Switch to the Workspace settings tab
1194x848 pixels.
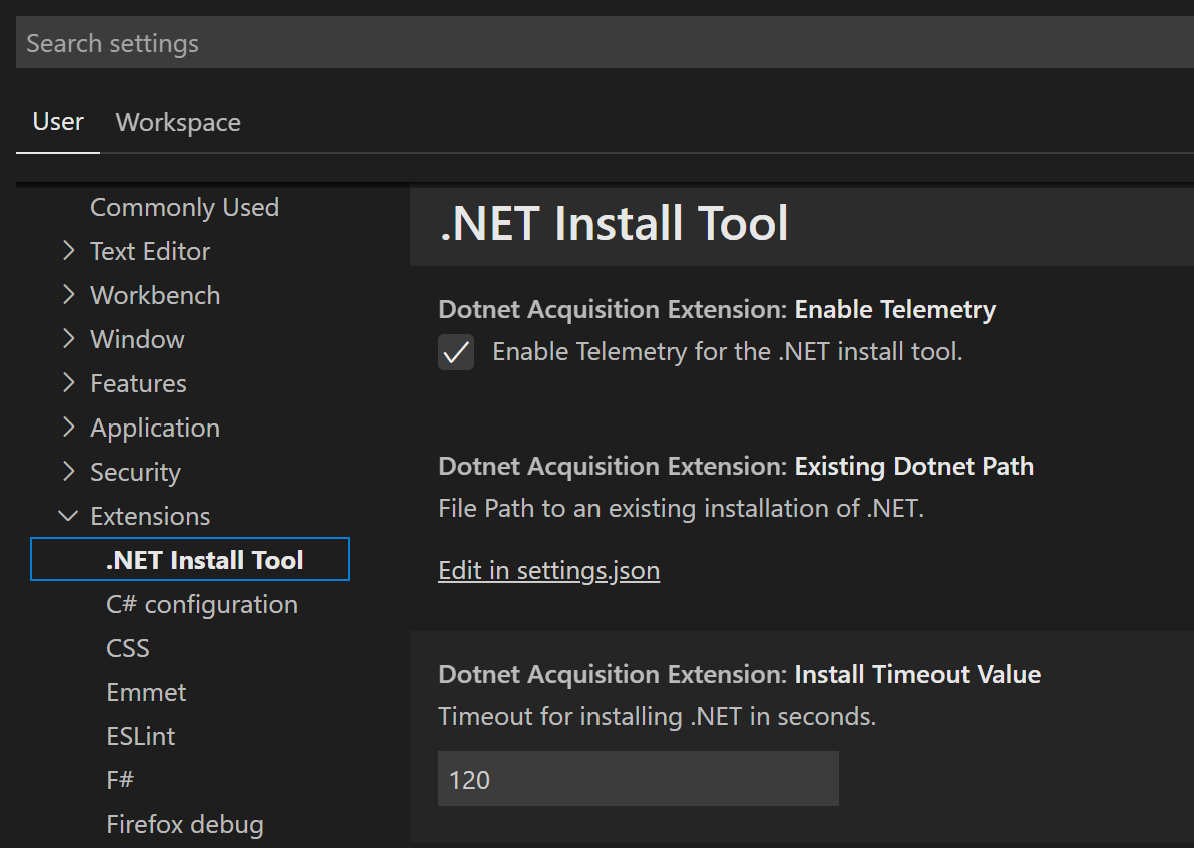[178, 122]
